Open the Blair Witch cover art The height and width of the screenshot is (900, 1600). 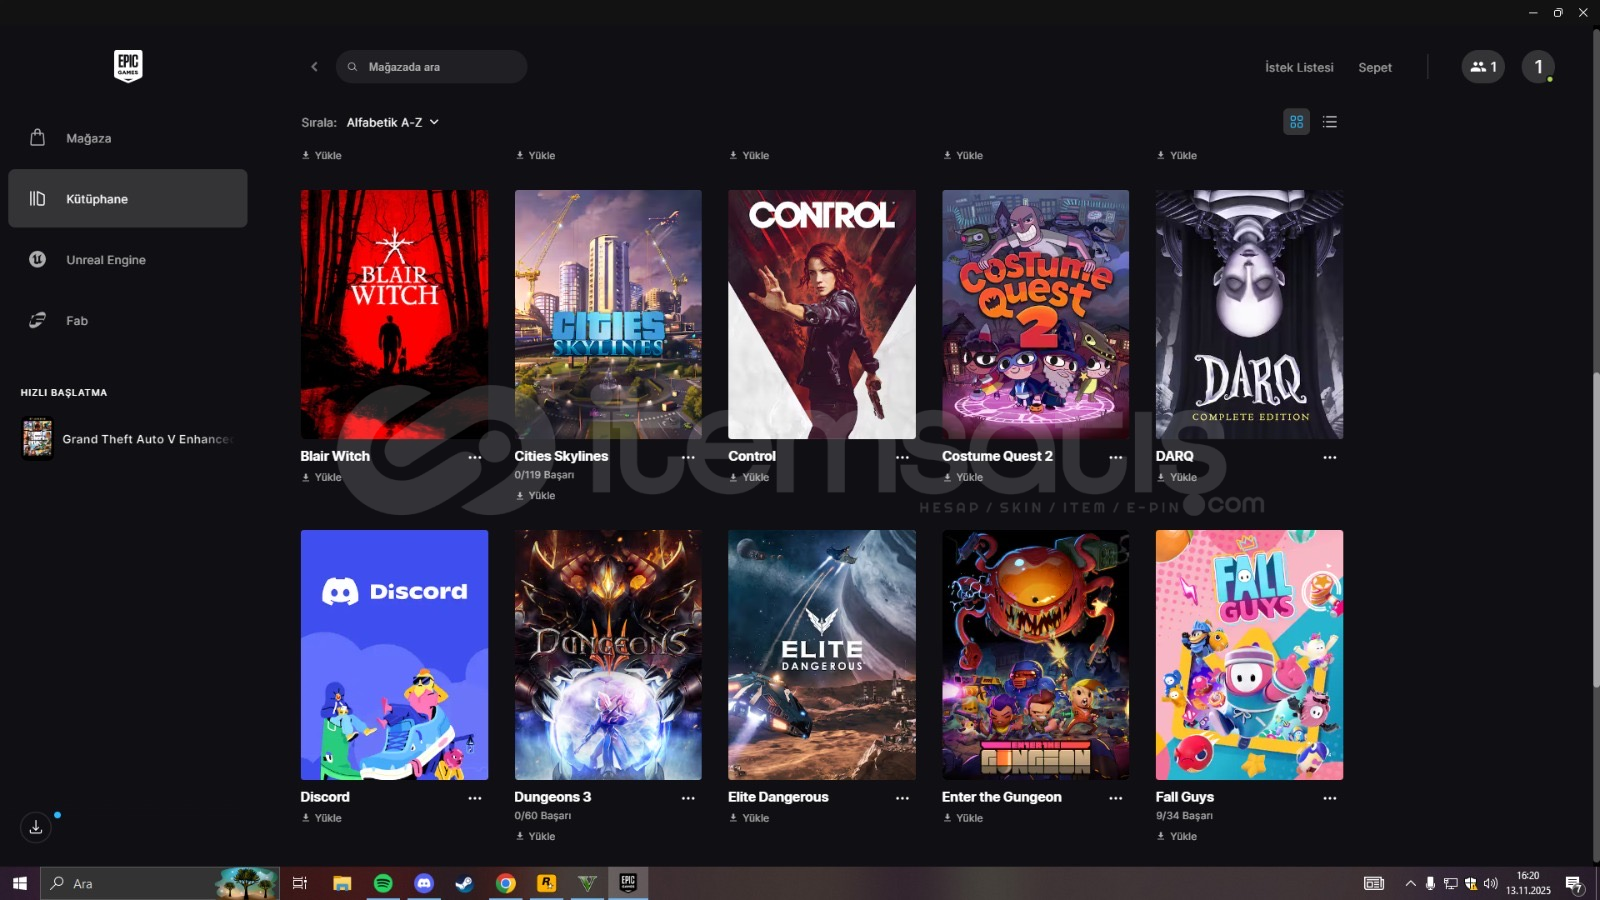394,314
